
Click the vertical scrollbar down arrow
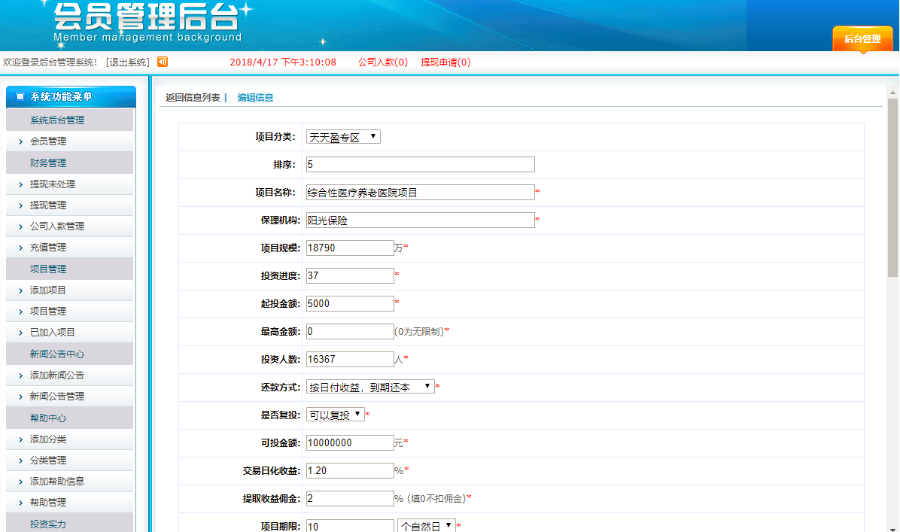click(892, 525)
